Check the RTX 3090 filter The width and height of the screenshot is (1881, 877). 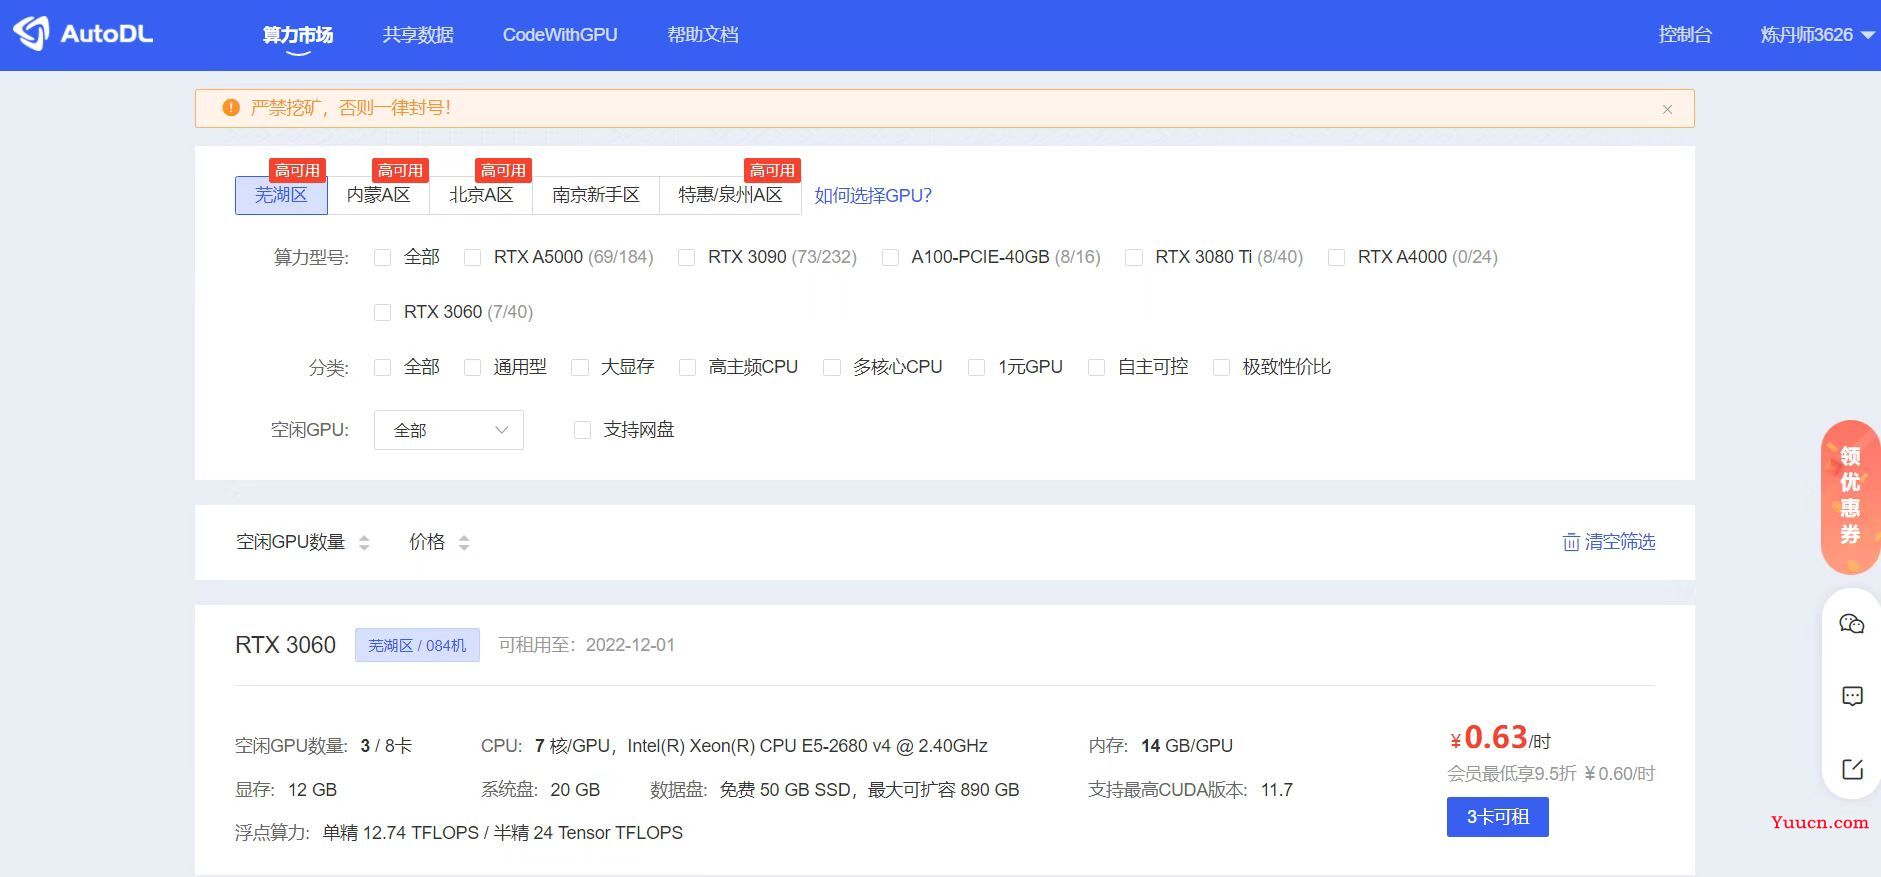686,257
